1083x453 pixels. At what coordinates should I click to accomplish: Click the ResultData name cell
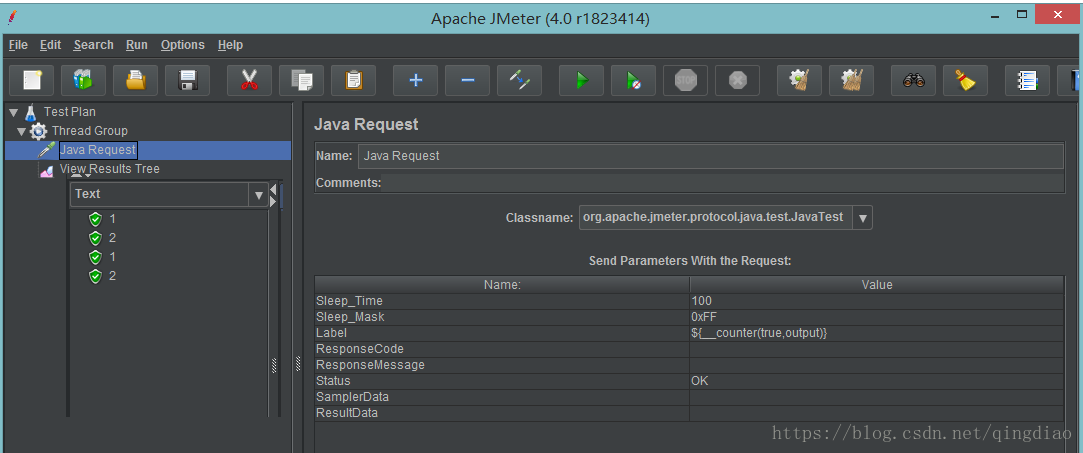click(x=502, y=413)
